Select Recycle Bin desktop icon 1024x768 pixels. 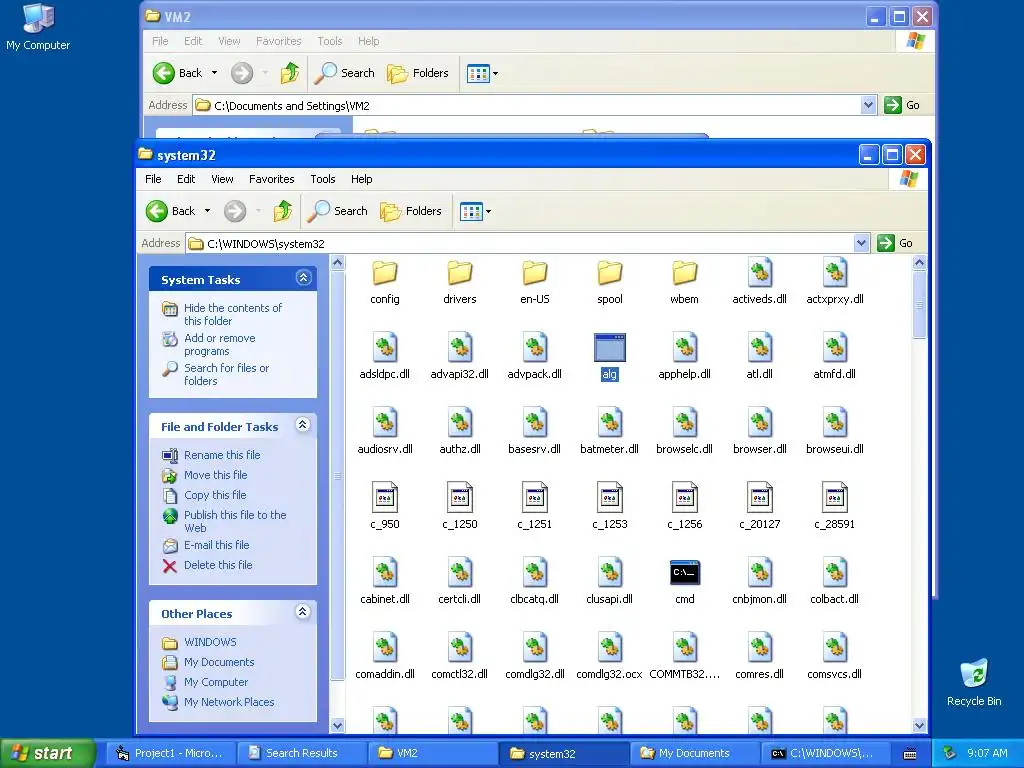[974, 683]
